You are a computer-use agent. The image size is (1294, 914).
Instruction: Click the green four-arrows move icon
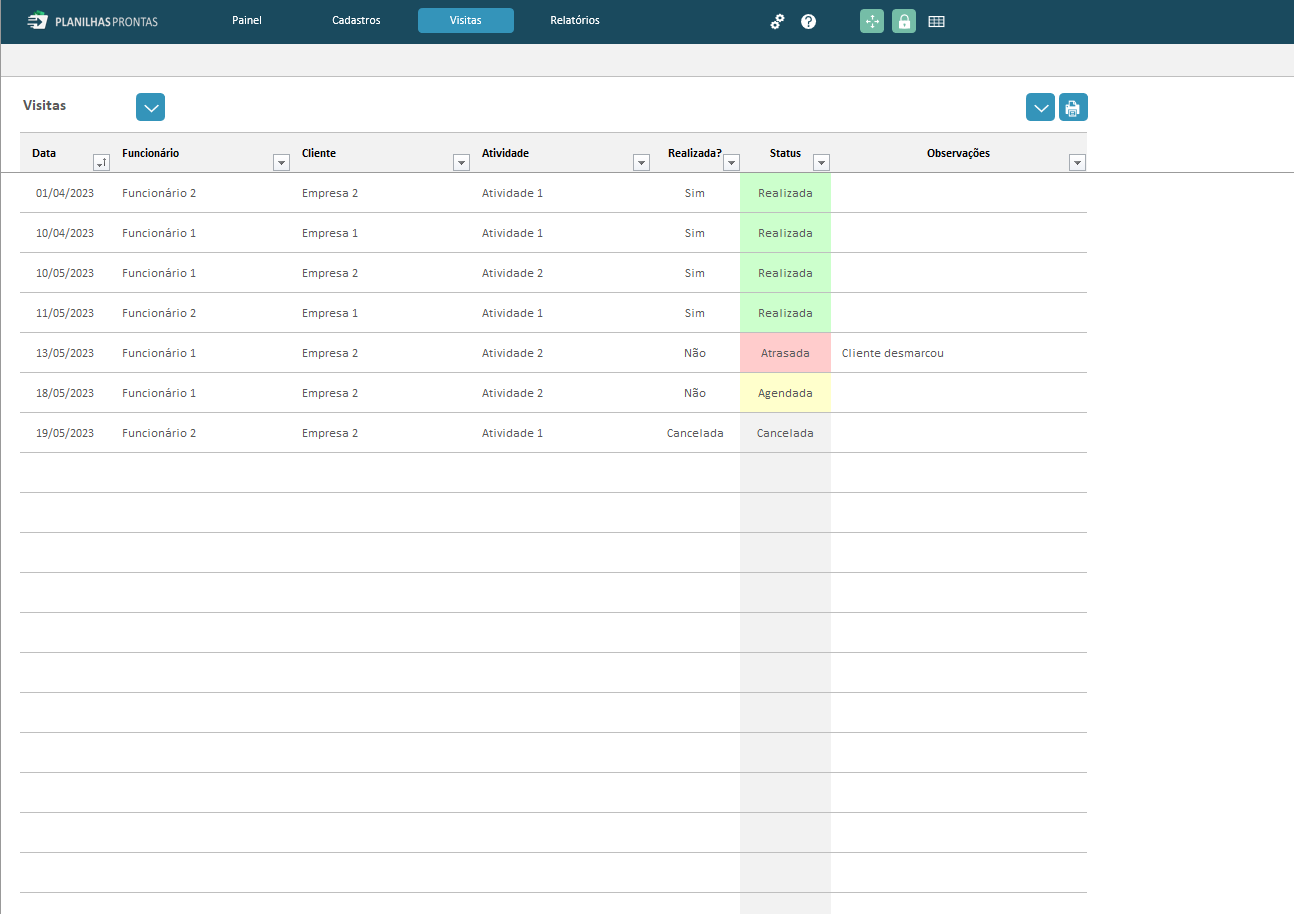872,21
